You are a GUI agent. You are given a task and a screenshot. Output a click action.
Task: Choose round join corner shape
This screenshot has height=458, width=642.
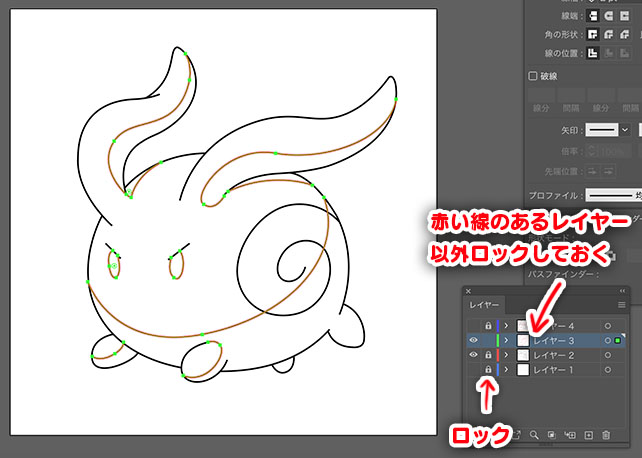(608, 34)
